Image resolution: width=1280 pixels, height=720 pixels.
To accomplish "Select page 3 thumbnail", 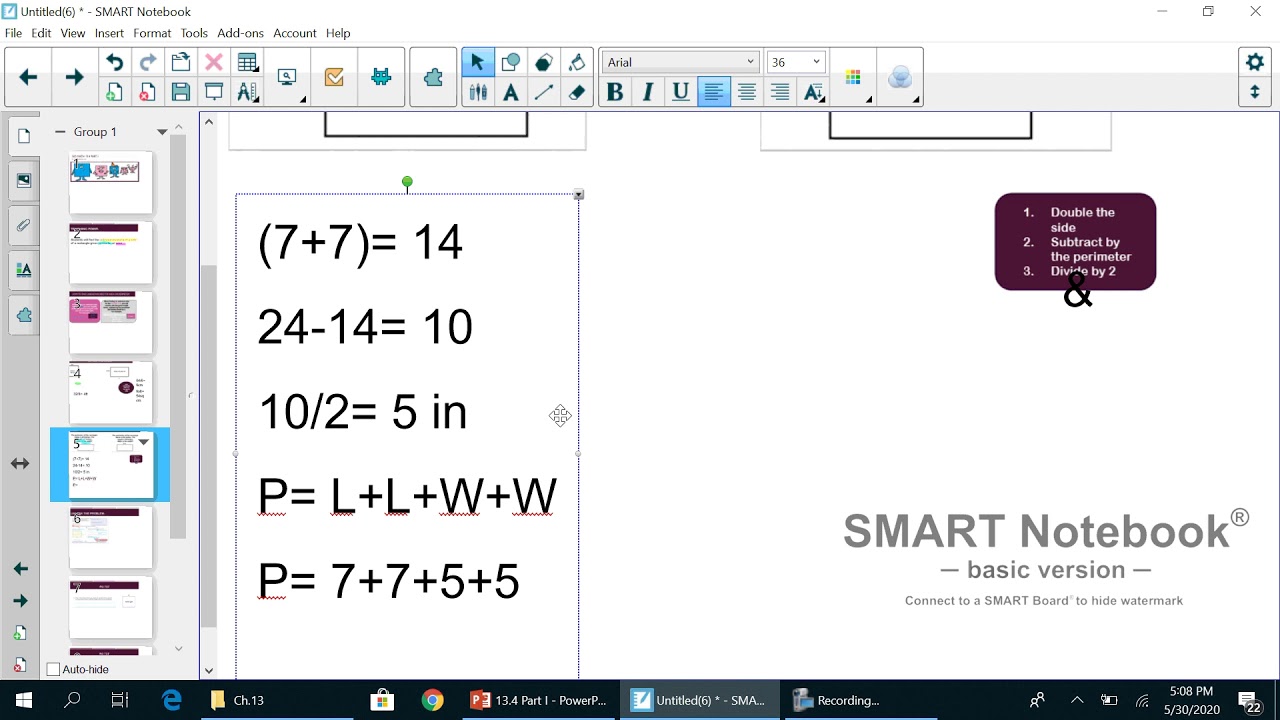I will click(x=110, y=321).
